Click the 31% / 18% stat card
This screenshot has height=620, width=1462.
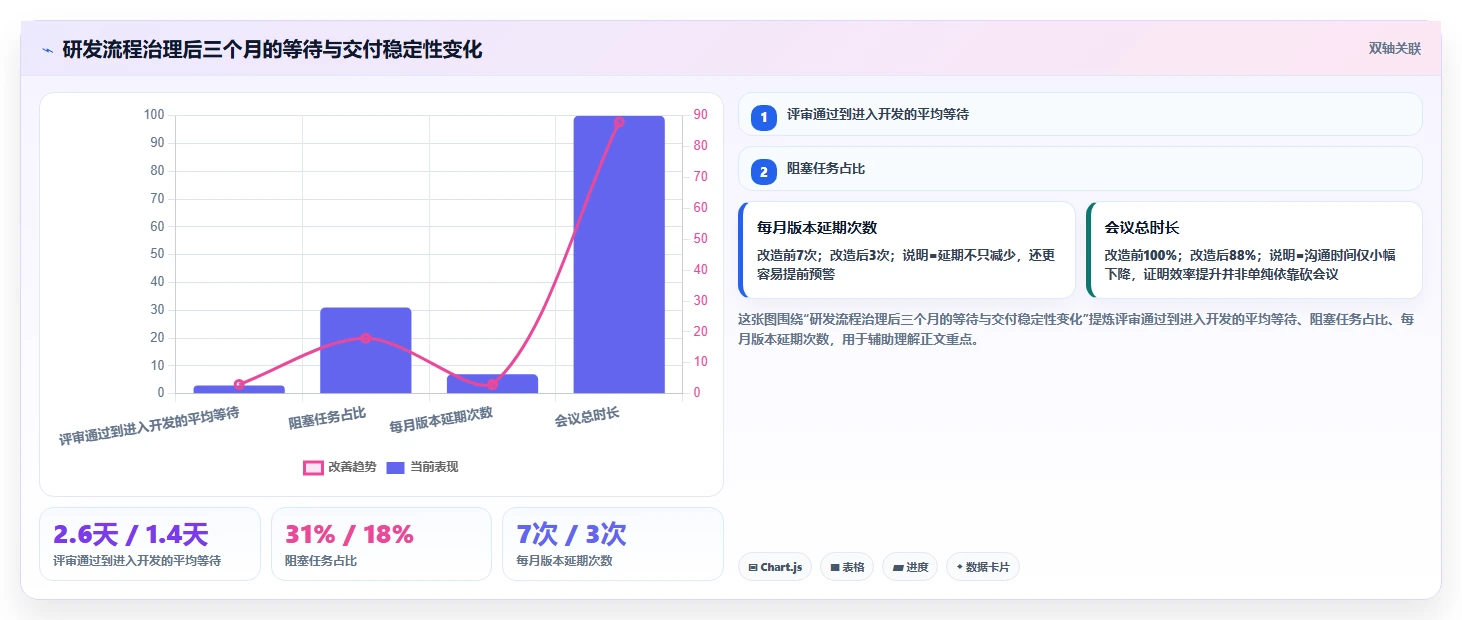point(381,544)
